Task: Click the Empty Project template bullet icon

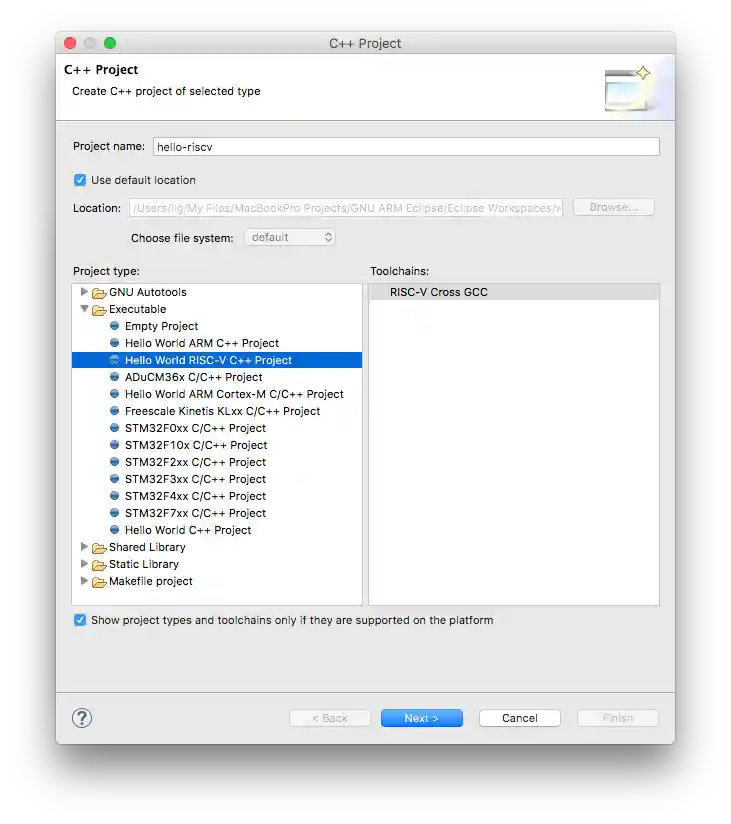Action: tap(115, 326)
